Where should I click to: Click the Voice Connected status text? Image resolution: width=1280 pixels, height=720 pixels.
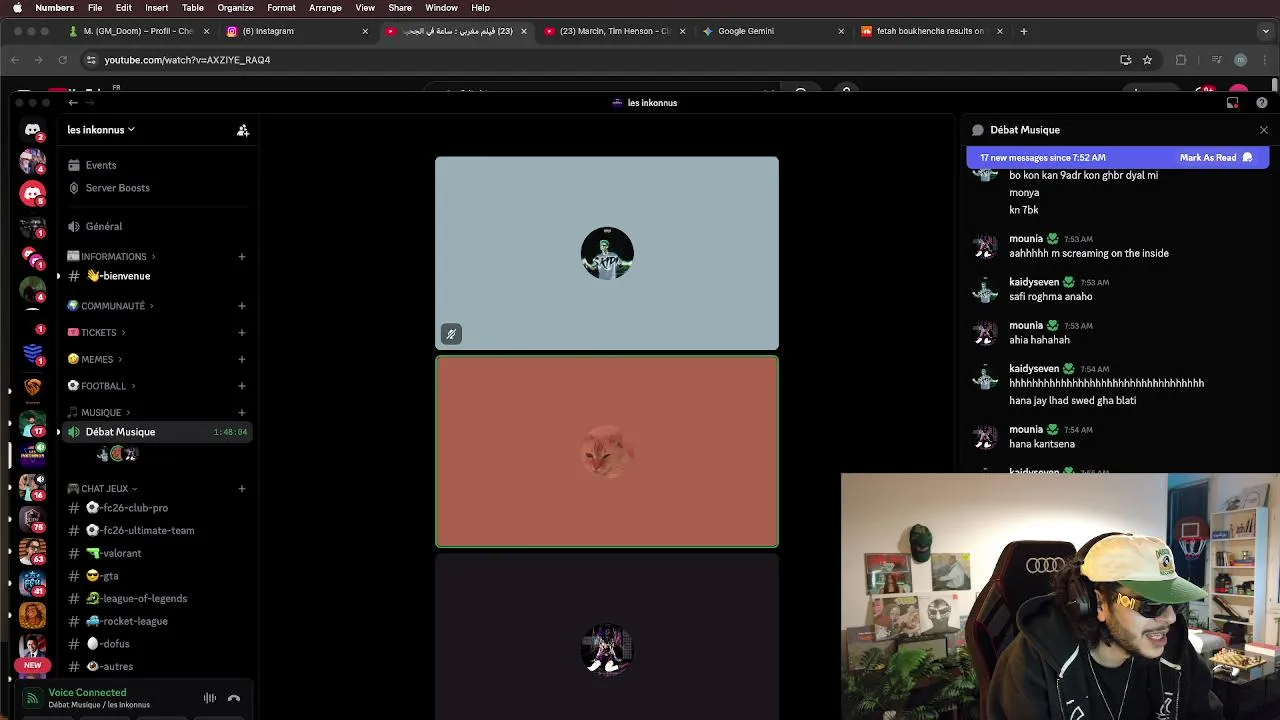[x=87, y=692]
